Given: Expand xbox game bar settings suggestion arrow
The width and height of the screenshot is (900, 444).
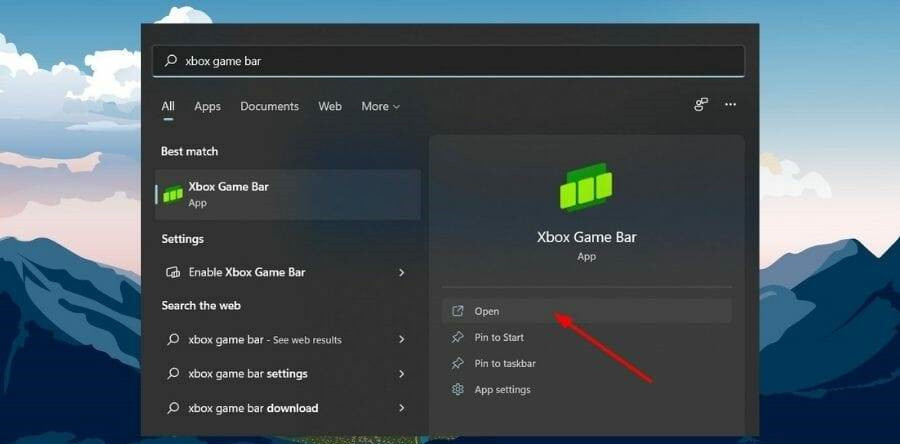Looking at the screenshot, I should [402, 374].
